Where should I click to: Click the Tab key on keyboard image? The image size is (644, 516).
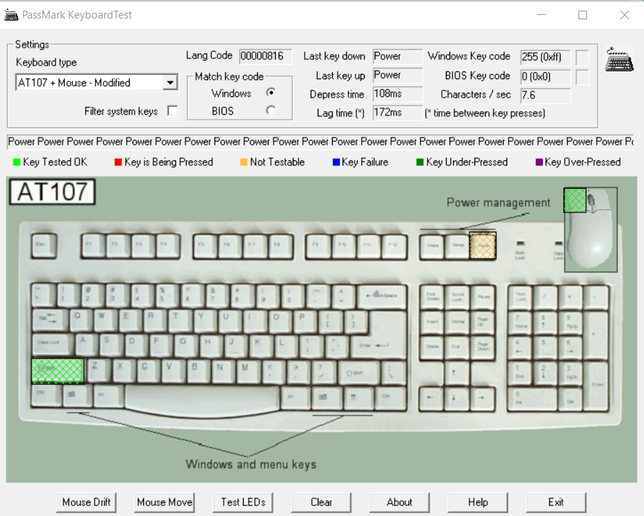click(50, 320)
